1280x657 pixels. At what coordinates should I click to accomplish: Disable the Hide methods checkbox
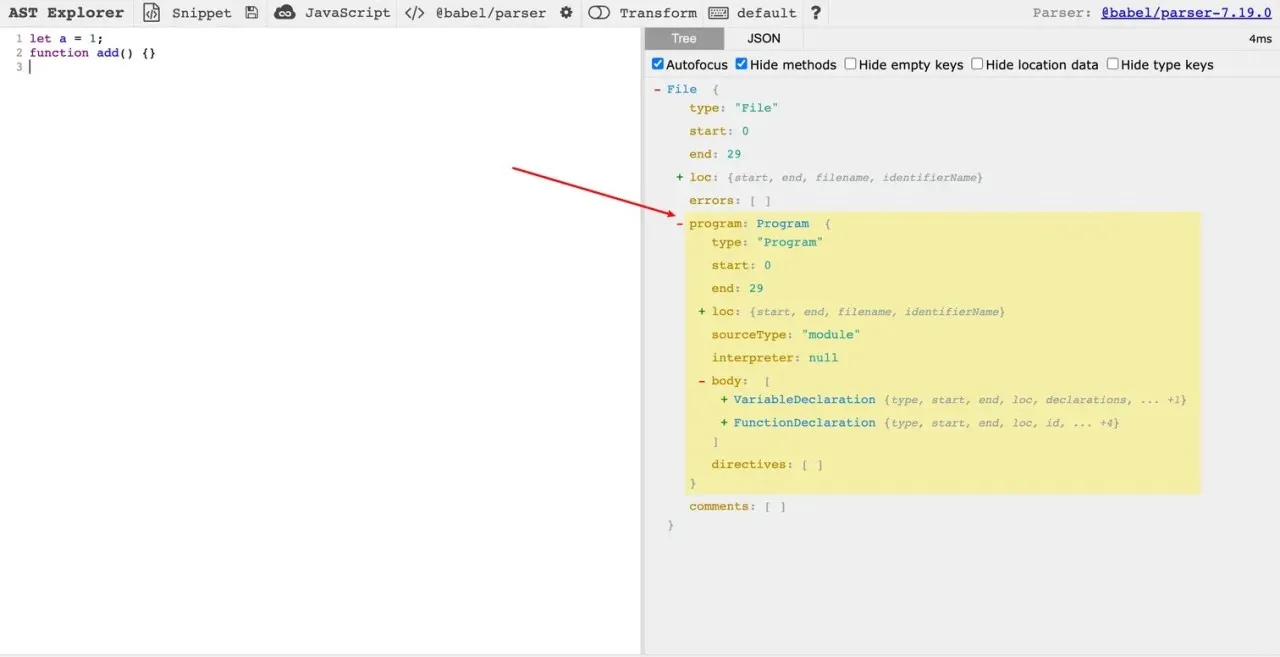(742, 64)
